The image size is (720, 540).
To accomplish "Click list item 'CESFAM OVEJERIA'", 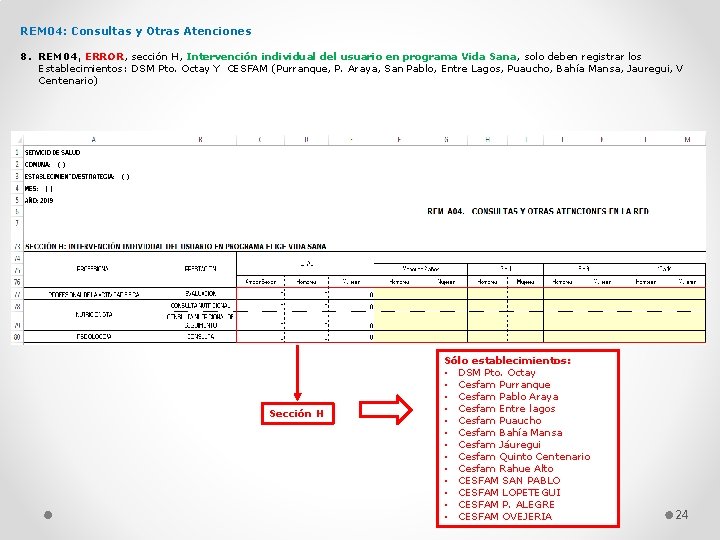I will (x=505, y=516).
